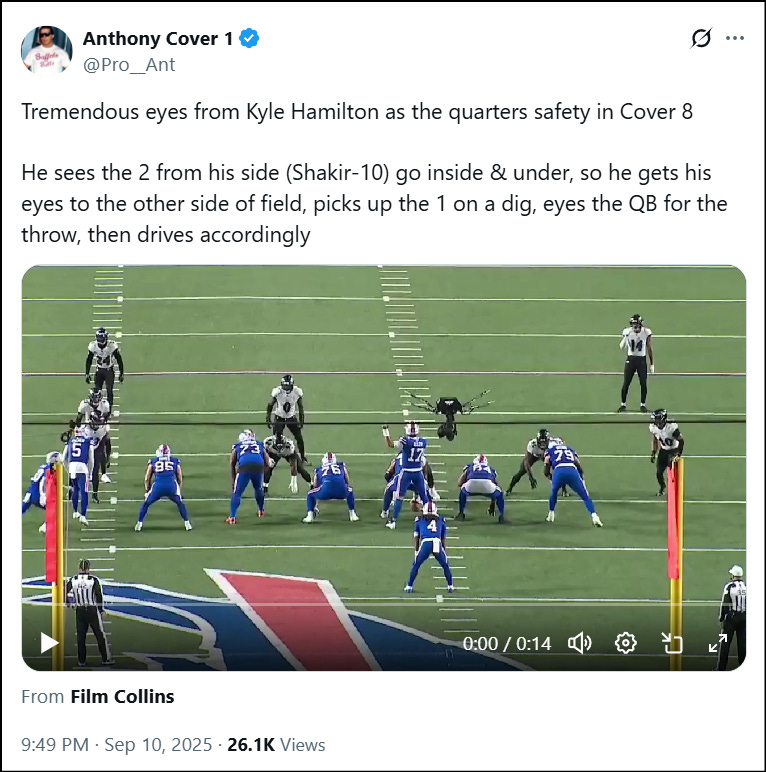The height and width of the screenshot is (772, 766).
Task: Click the Sep 10, 2025 date
Action: point(158,744)
